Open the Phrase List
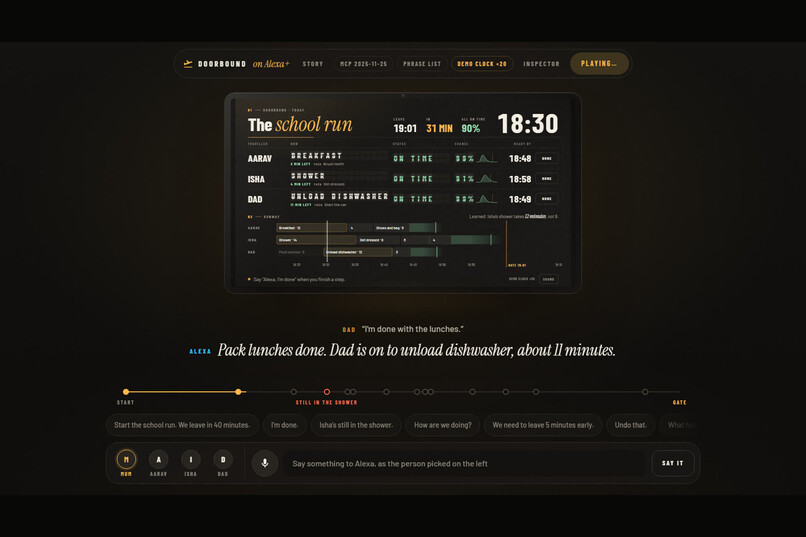Viewport: 806px width, 537px height. (x=422, y=64)
